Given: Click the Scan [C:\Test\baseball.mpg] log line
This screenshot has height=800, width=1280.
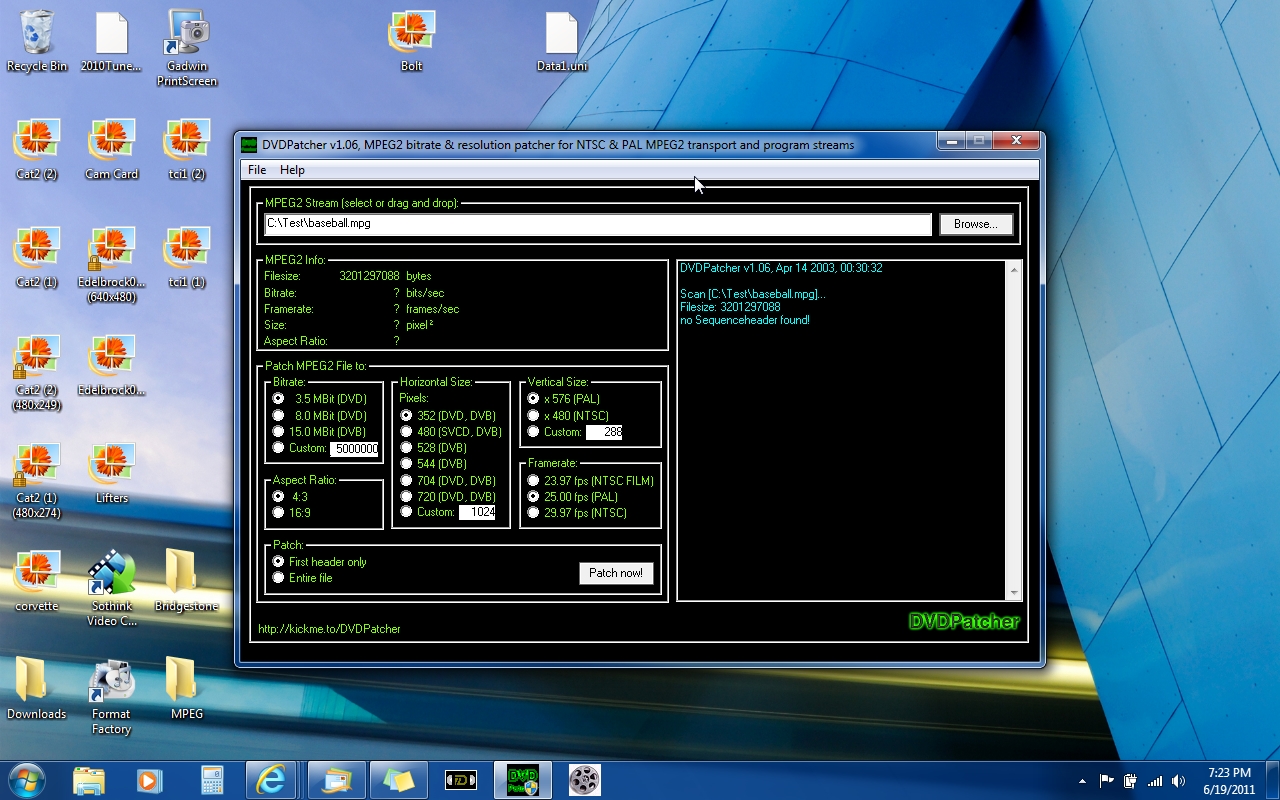Looking at the screenshot, I should pyautogui.click(x=753, y=294).
